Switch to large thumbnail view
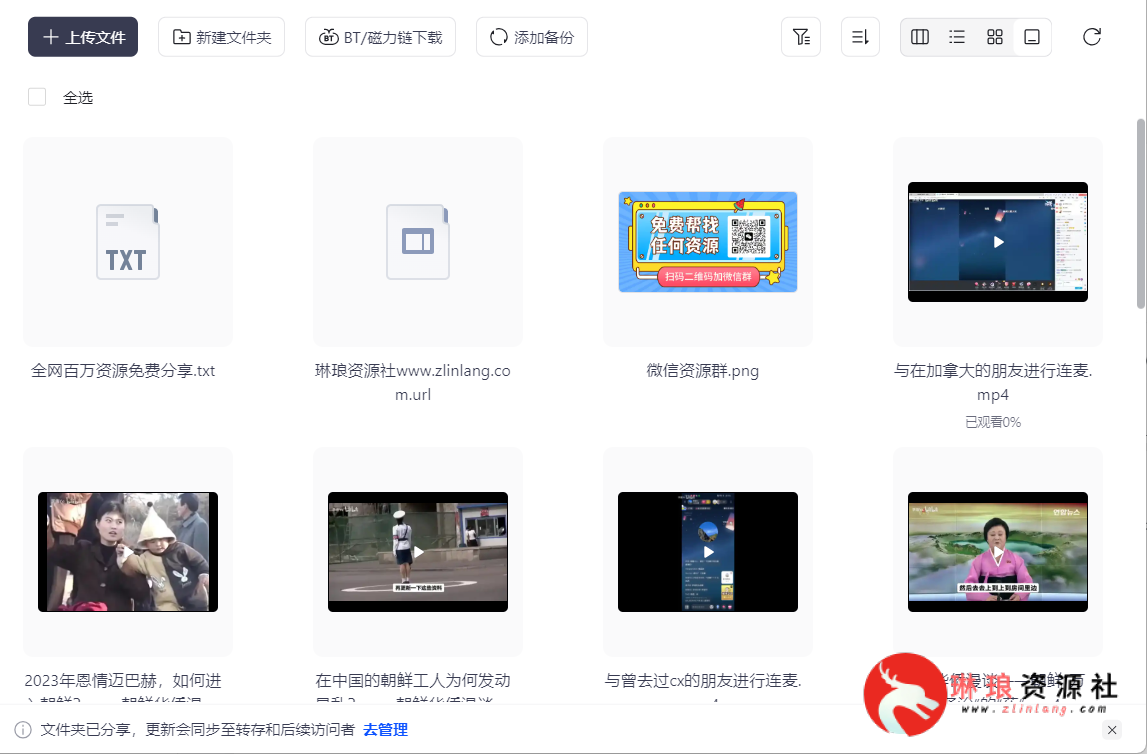1147x754 pixels. tap(1032, 37)
